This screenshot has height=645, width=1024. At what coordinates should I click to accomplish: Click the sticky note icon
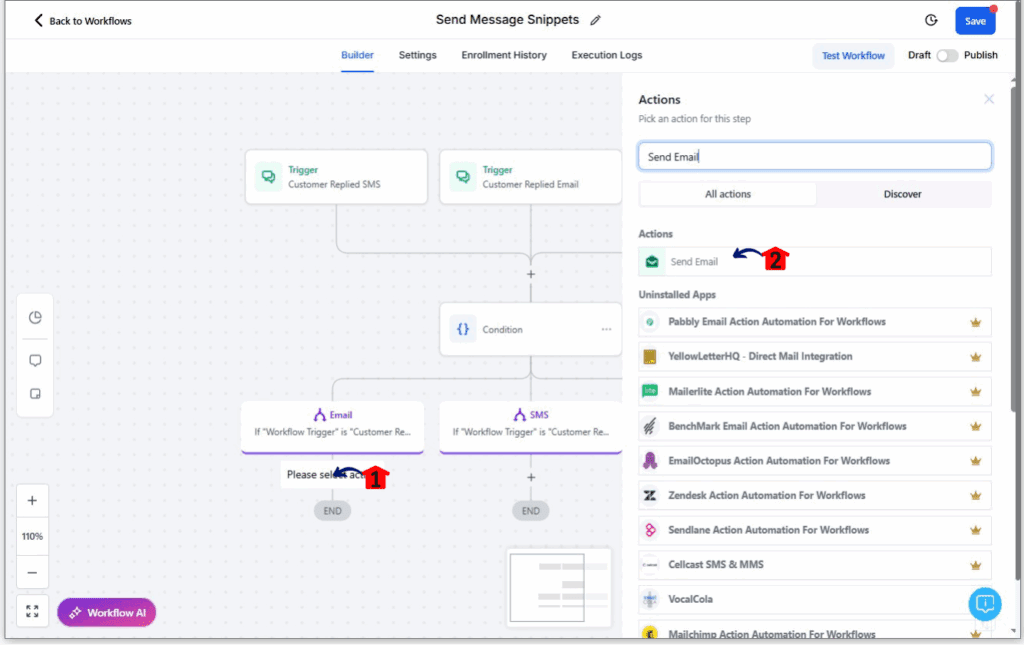tap(35, 394)
